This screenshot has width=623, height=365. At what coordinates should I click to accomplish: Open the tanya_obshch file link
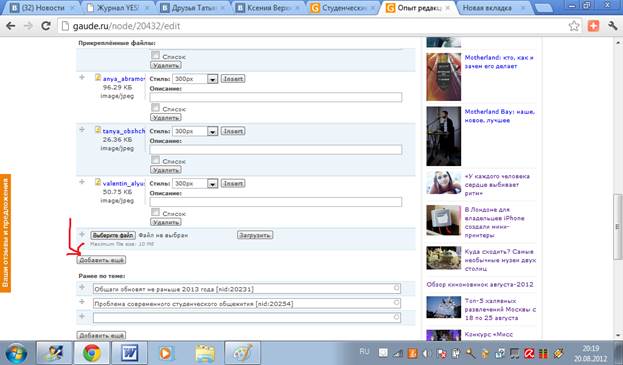coord(124,131)
